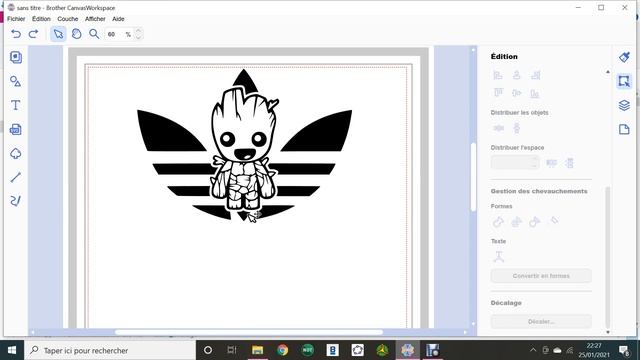Decrease zoom with the stepper down arrow
The image size is (640, 360).
138,37
